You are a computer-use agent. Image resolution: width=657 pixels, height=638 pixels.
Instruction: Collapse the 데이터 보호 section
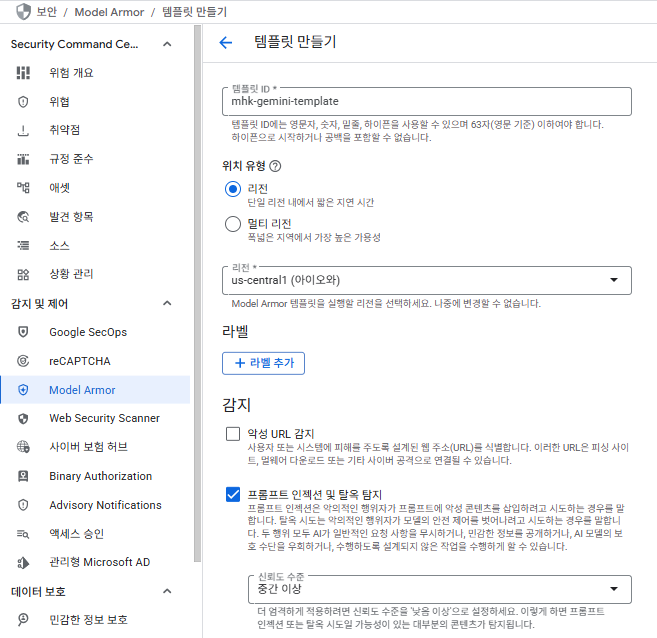(167, 591)
